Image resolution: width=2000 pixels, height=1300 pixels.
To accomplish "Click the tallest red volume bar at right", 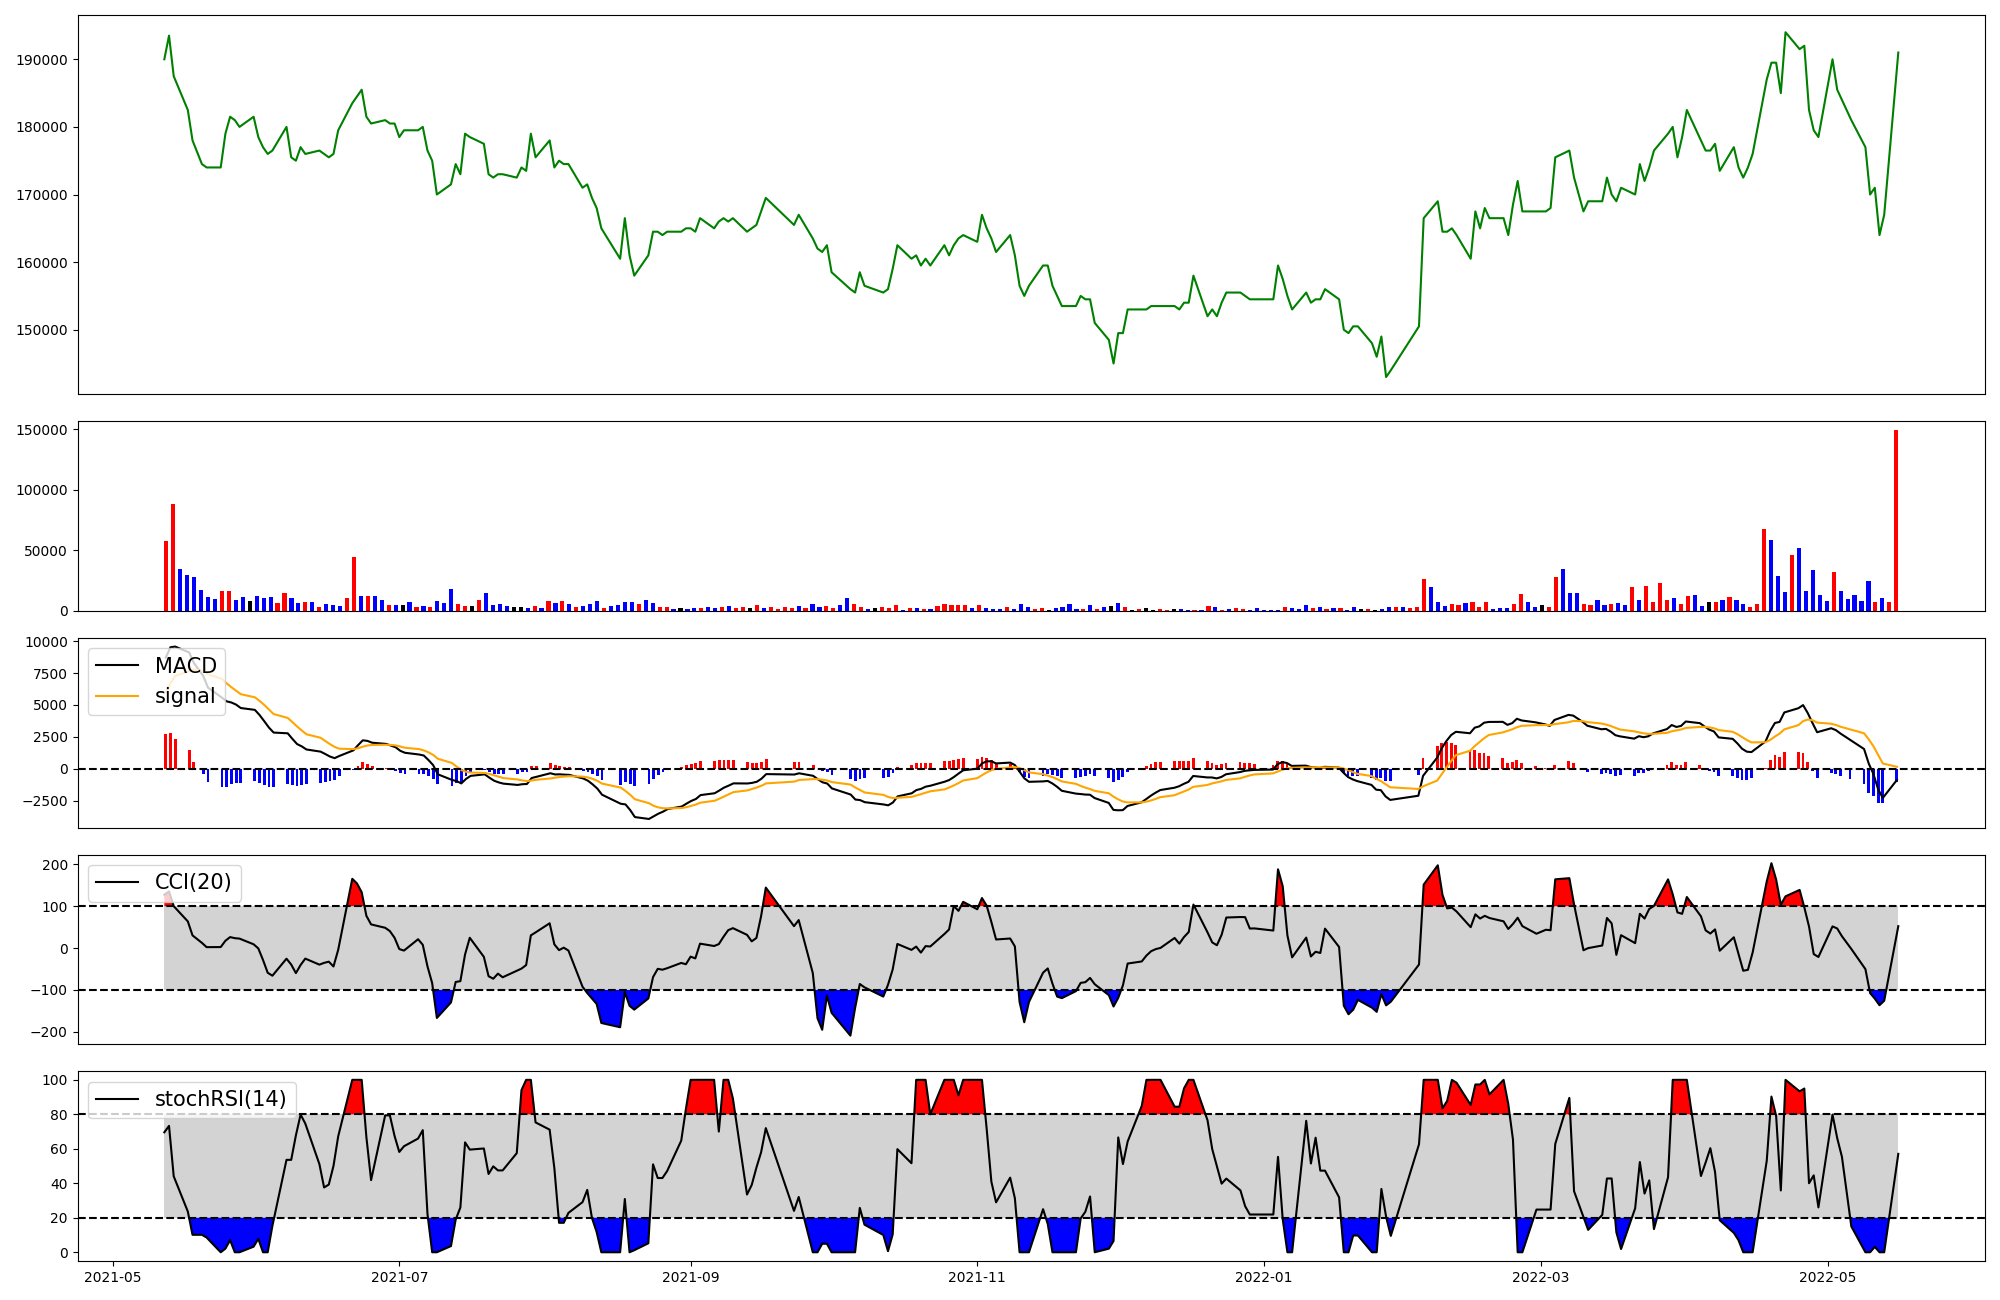I will 1896,520.
